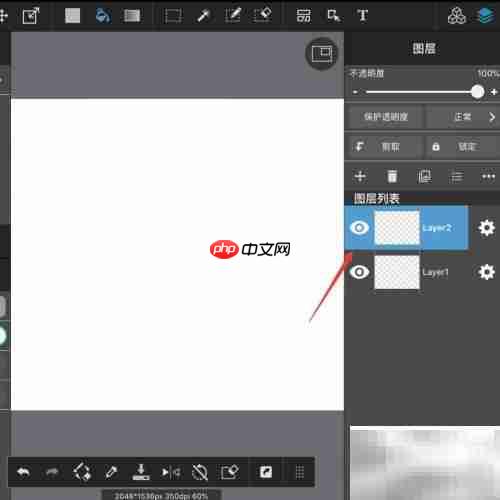Click the trash icon to delete layer
The height and width of the screenshot is (500, 500).
[x=392, y=176]
